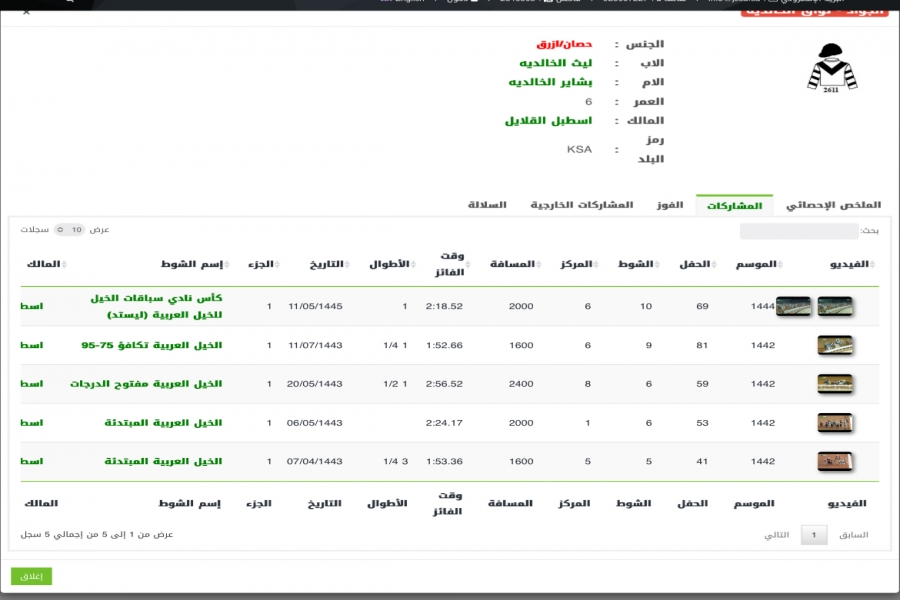Close the dialog with the X icon
Viewport: 900px width, 600px height.
[26, 12]
